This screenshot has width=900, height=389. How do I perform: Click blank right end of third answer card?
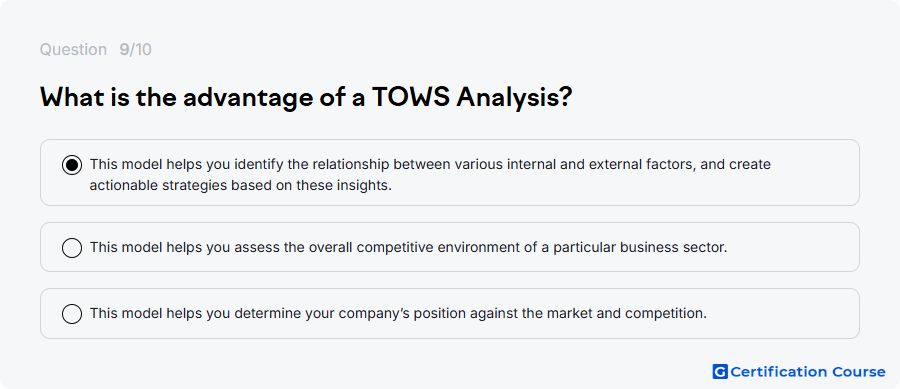tap(783, 313)
